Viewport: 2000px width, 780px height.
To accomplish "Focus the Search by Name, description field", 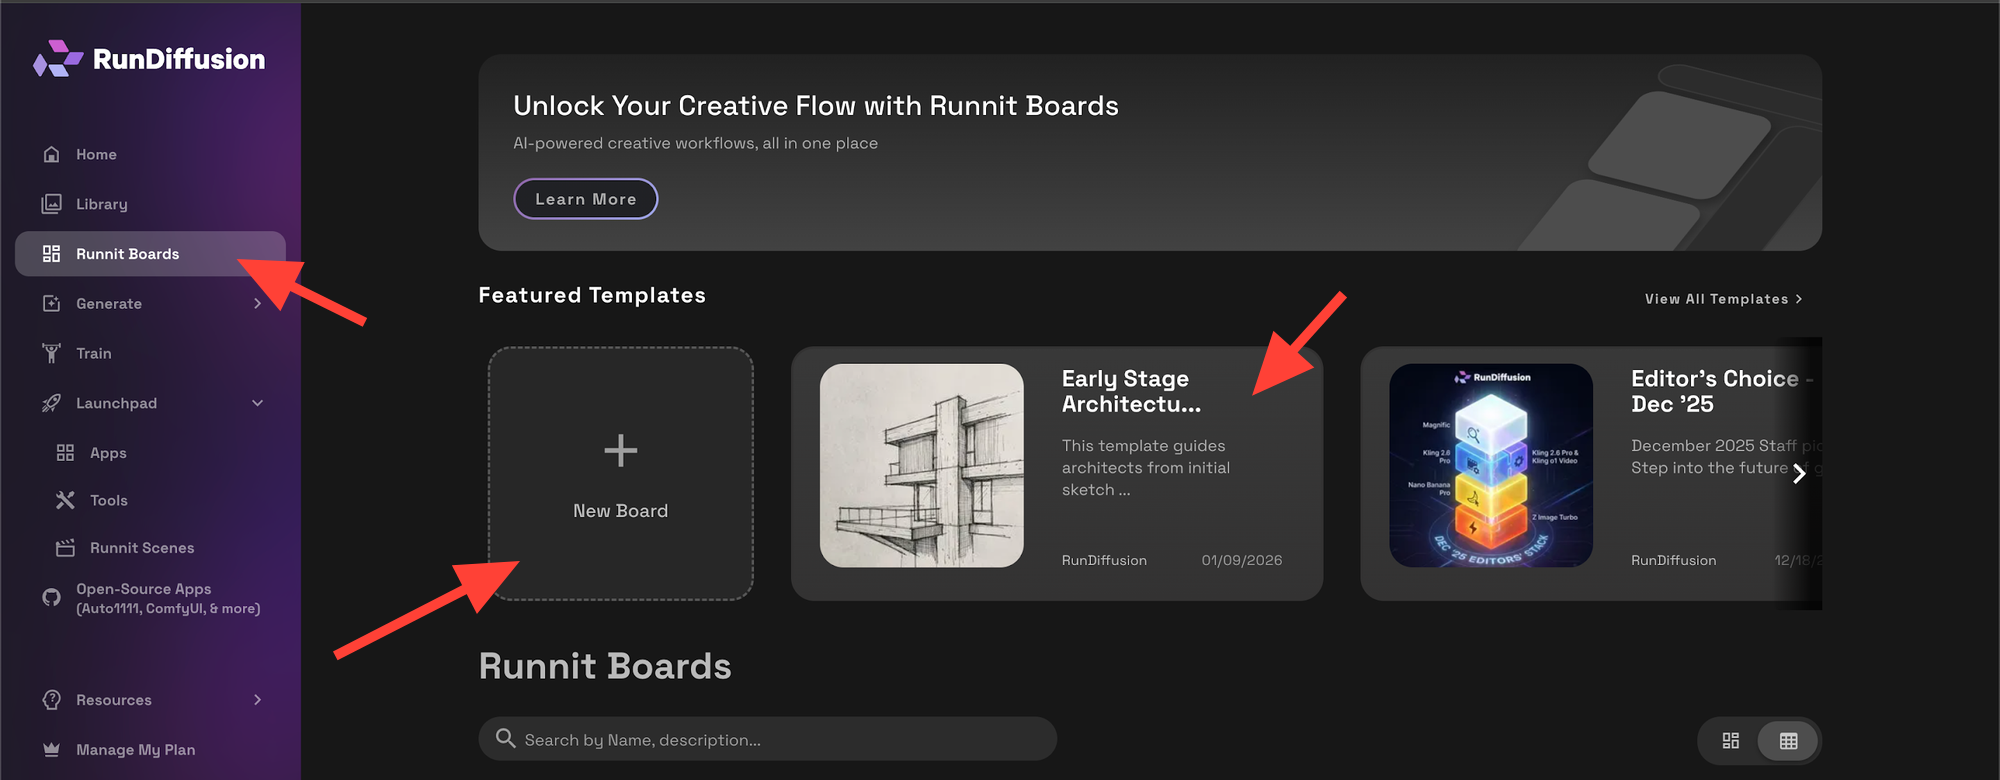I will click(768, 739).
